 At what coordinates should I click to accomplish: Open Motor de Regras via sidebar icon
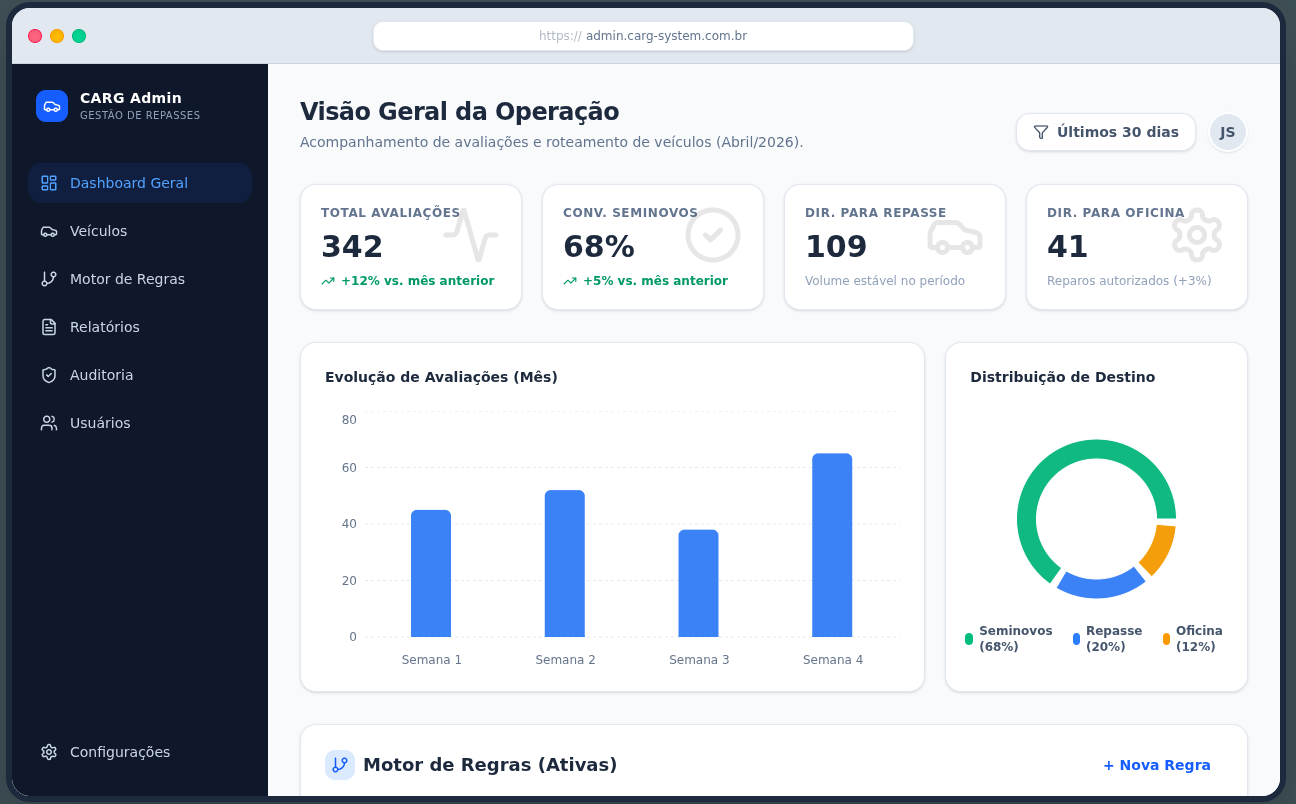(x=48, y=279)
